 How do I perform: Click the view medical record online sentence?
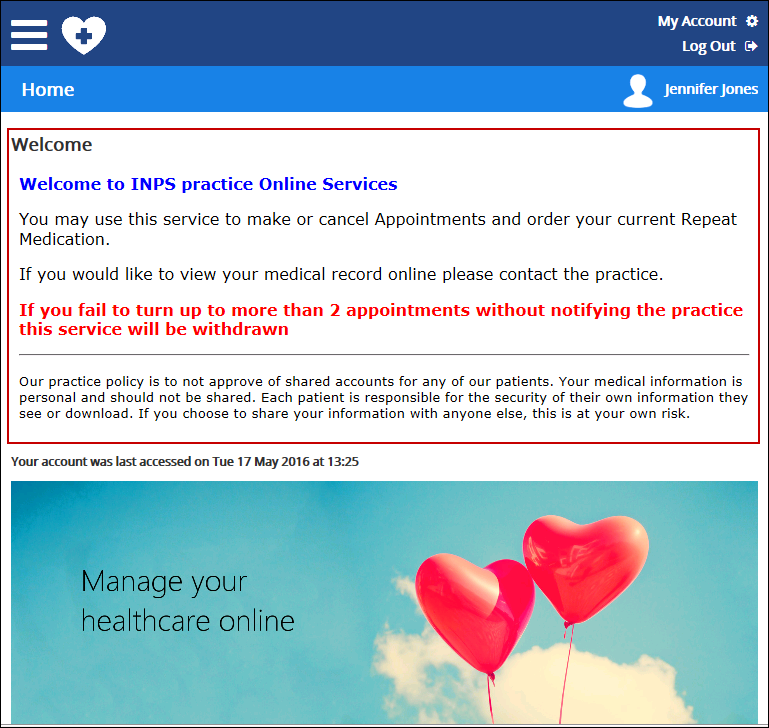click(x=341, y=274)
